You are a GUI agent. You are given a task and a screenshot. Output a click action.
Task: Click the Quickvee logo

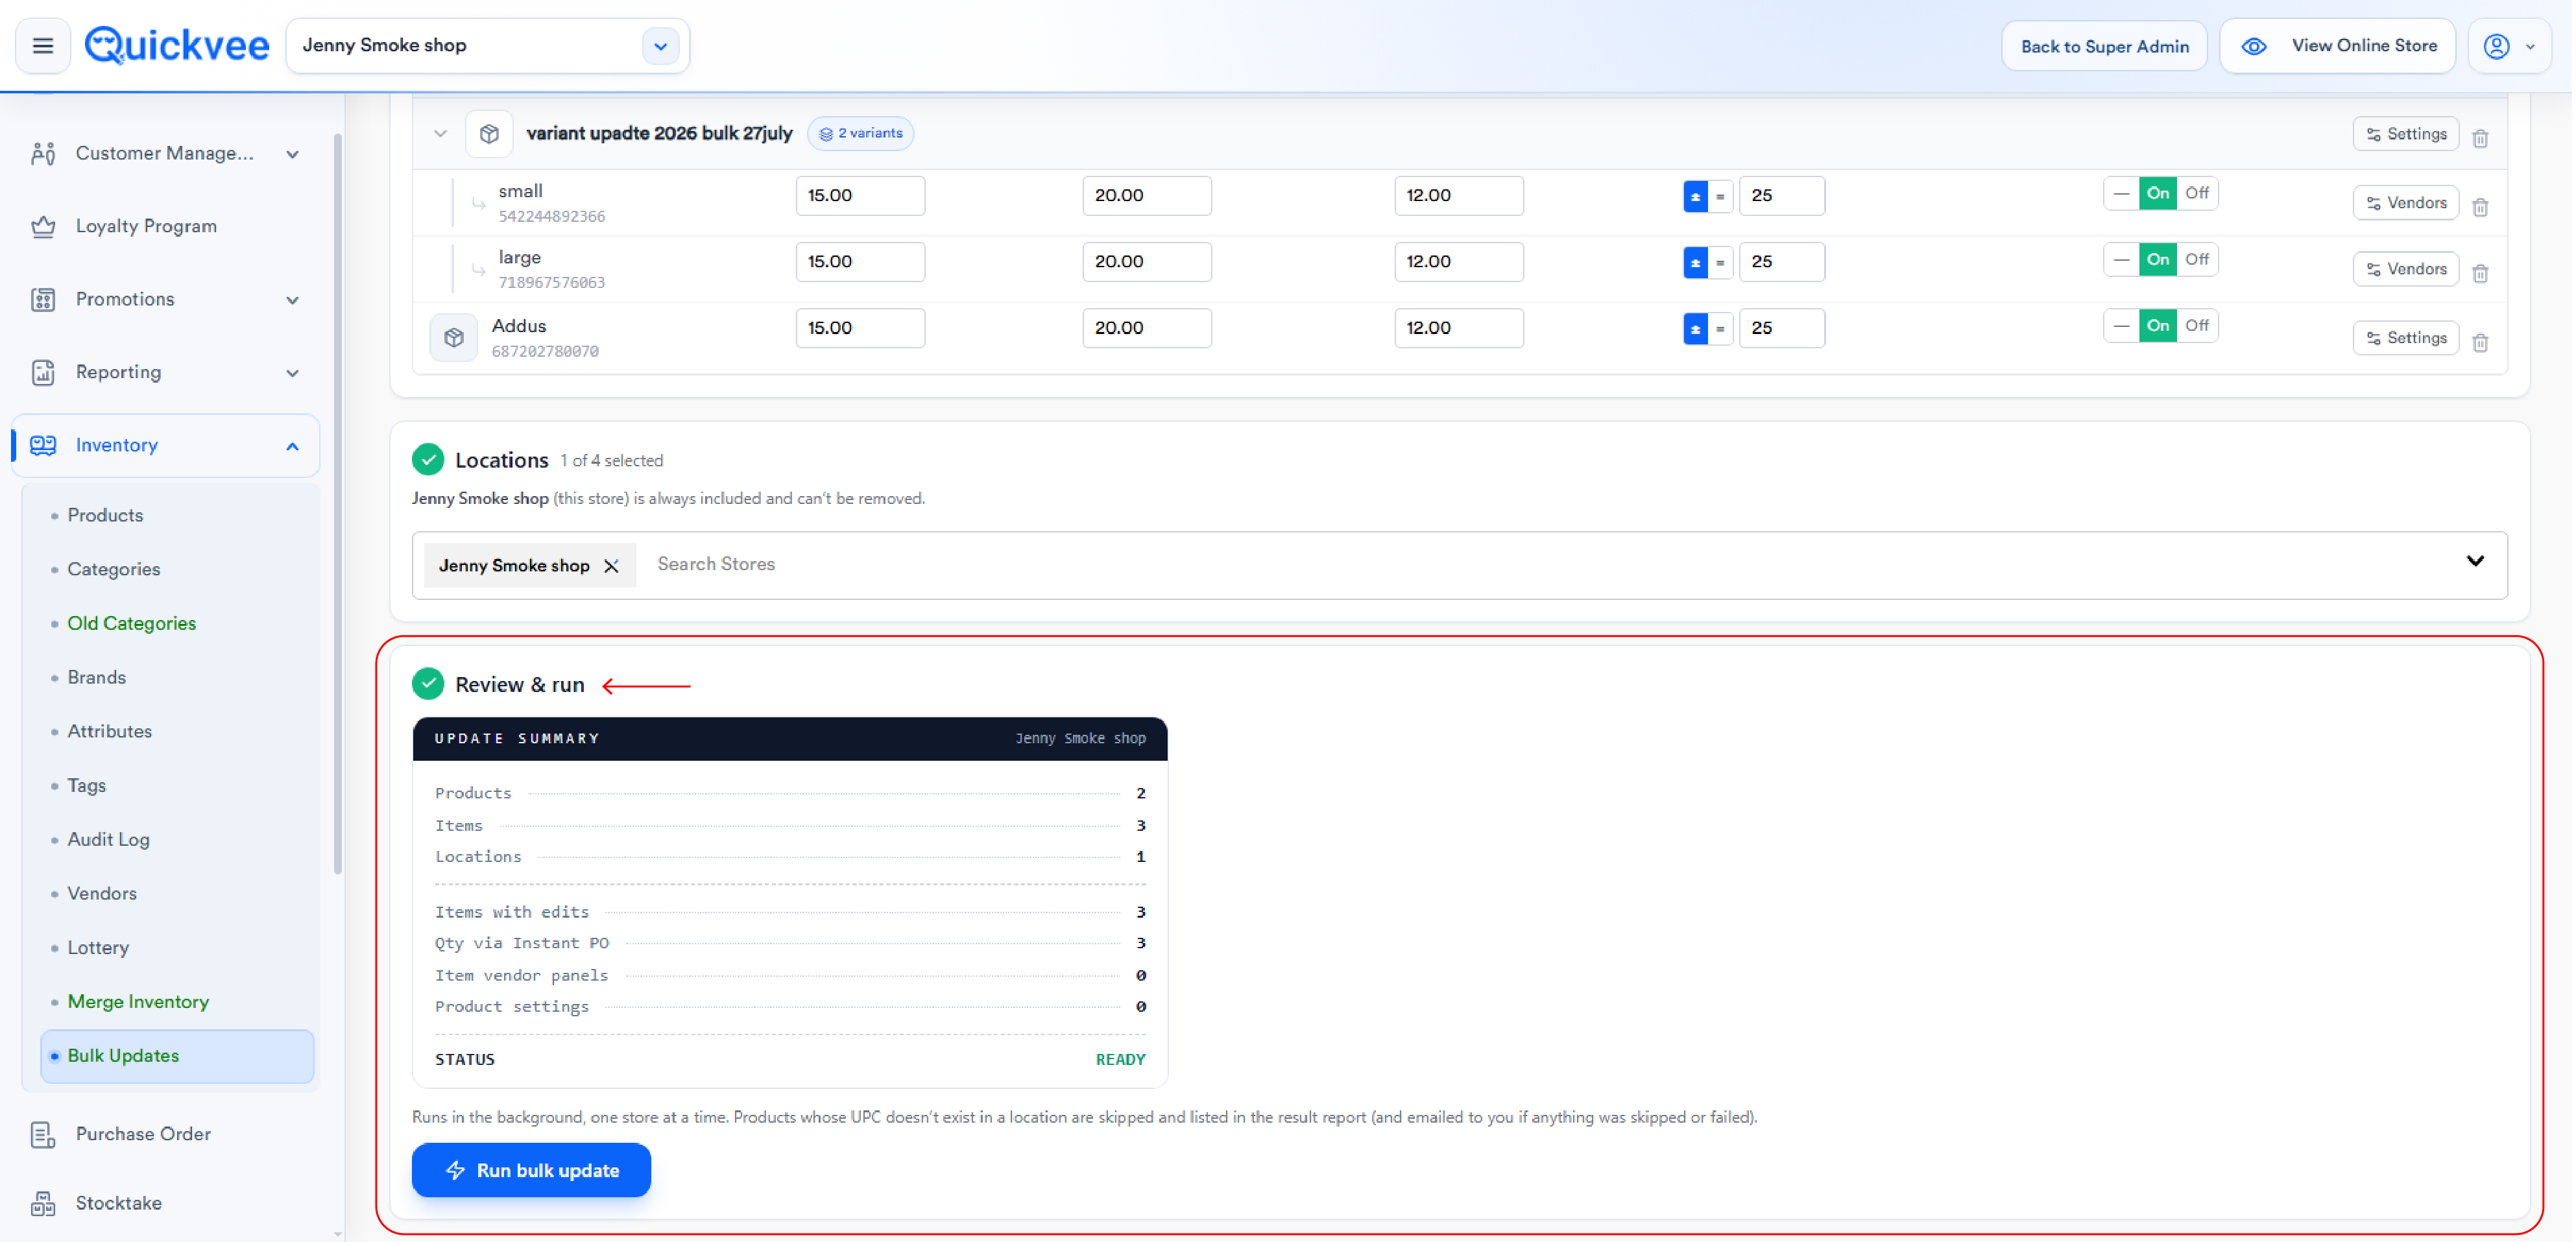177,46
